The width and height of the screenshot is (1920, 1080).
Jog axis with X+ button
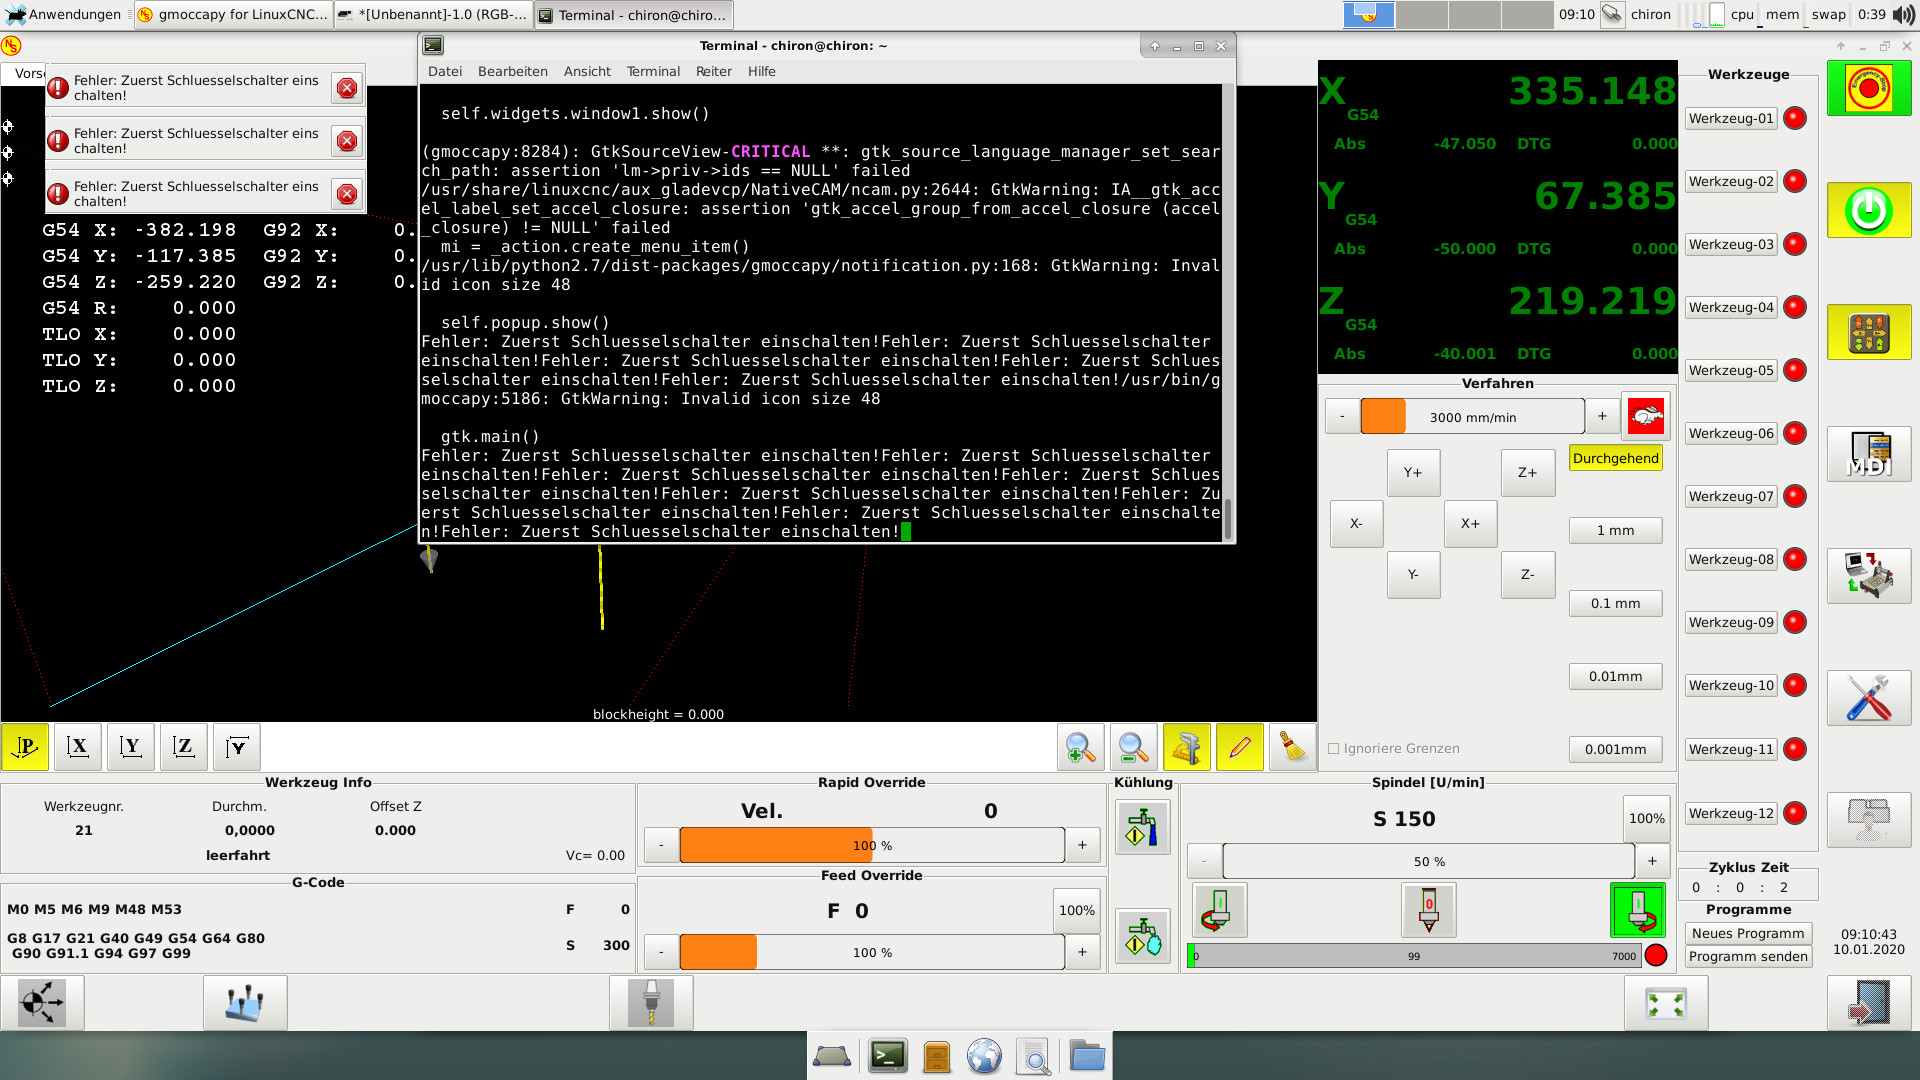1470,524
